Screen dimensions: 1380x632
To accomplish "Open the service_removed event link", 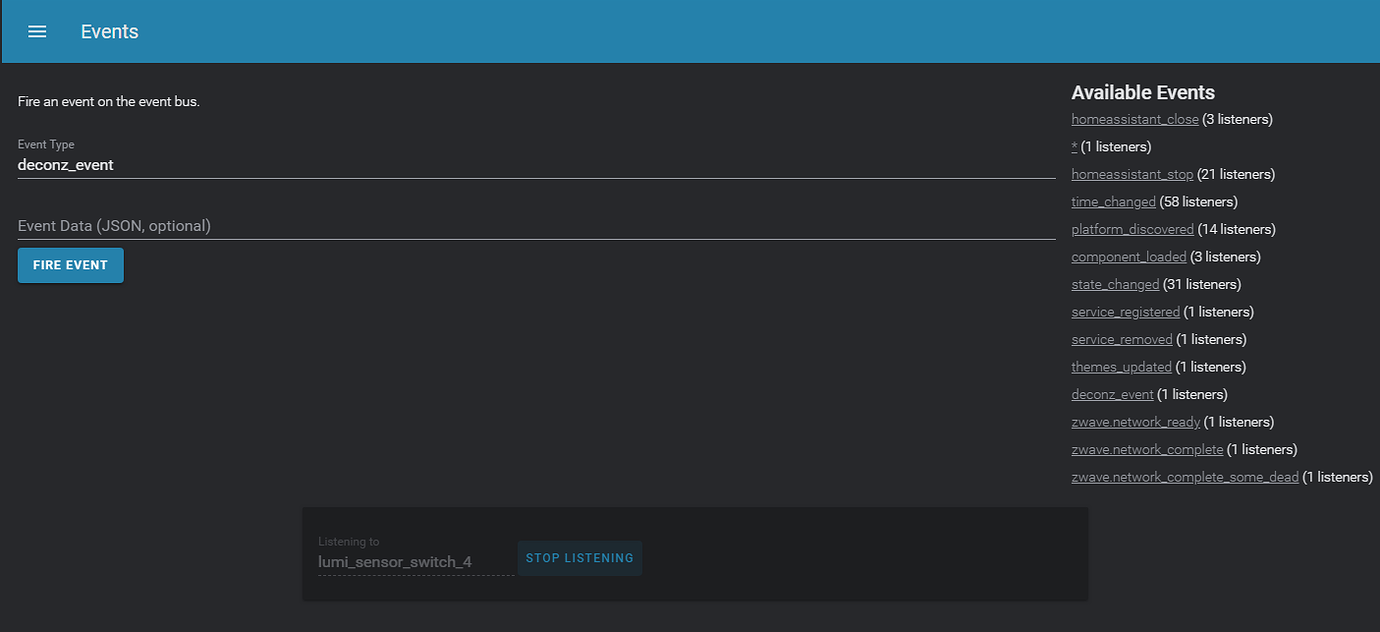I will point(1121,339).
